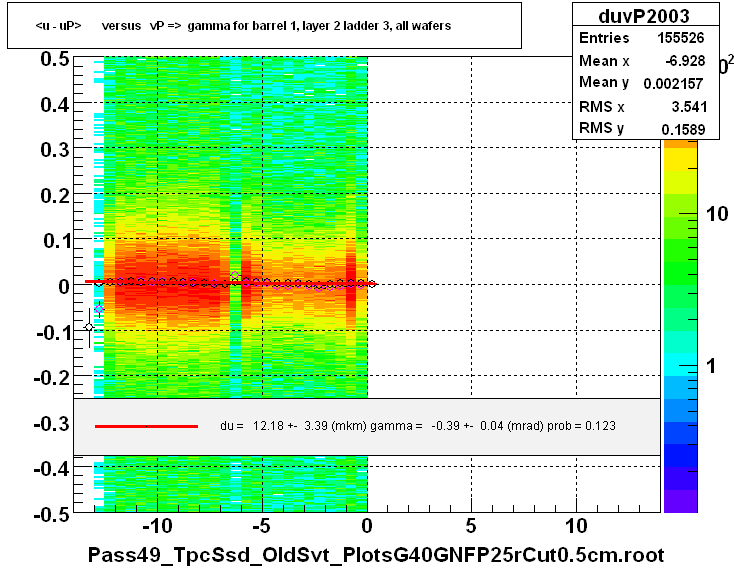
Task: Select the Mean x -6.928 row
Action: (x=642, y=61)
